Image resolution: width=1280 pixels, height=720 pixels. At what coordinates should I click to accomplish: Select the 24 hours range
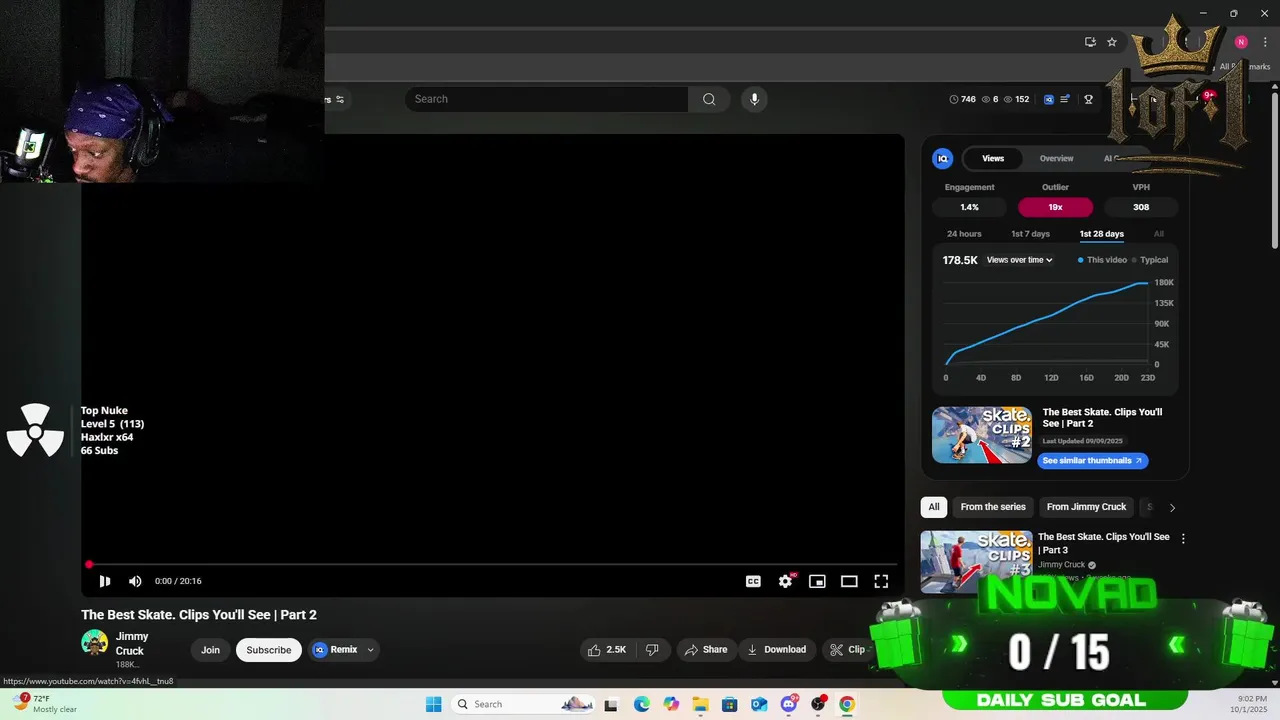coord(964,234)
